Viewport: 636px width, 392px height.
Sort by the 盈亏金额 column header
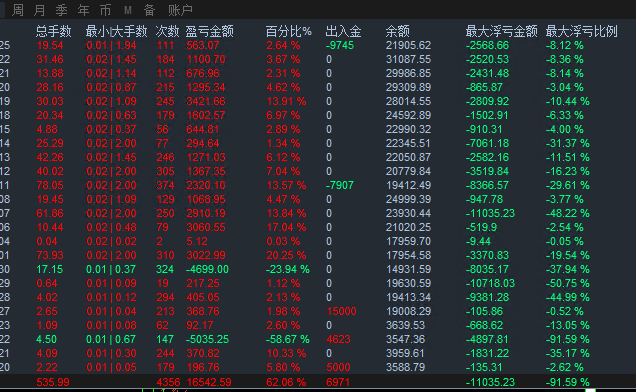209,31
